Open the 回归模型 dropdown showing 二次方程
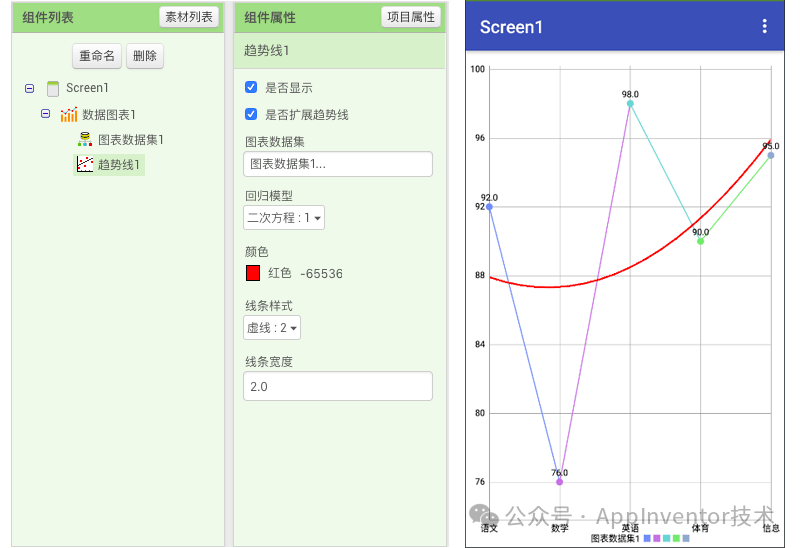The height and width of the screenshot is (548, 800). click(284, 218)
